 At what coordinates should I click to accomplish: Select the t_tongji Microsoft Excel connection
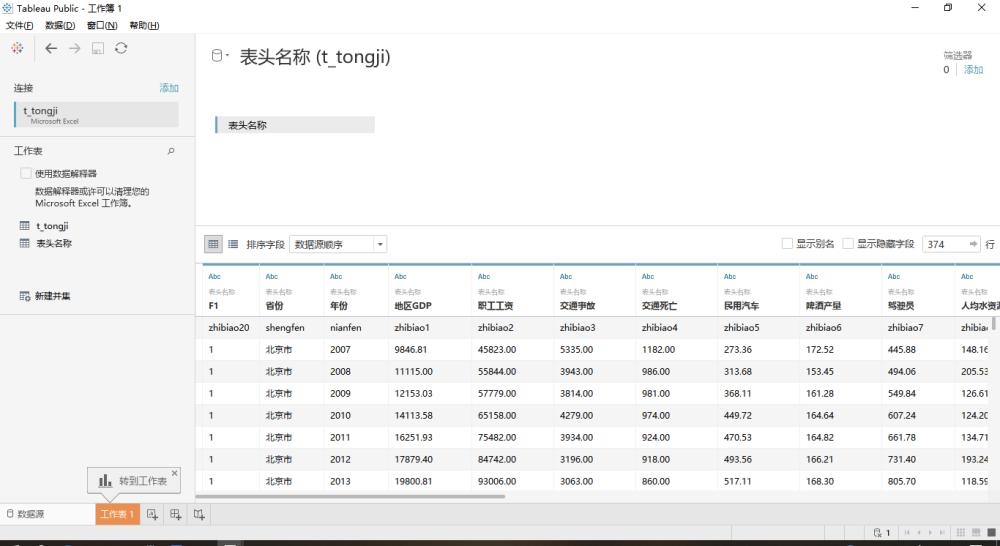click(x=96, y=115)
